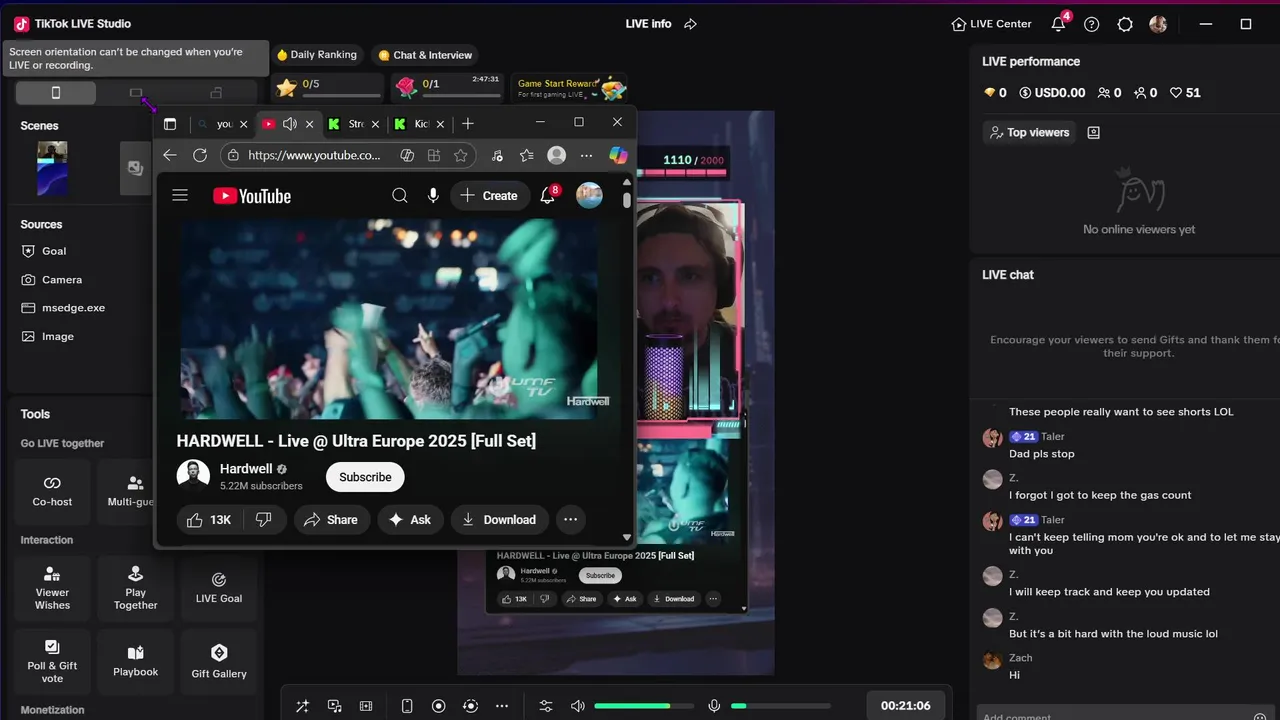Start a Co-host session

(x=52, y=491)
